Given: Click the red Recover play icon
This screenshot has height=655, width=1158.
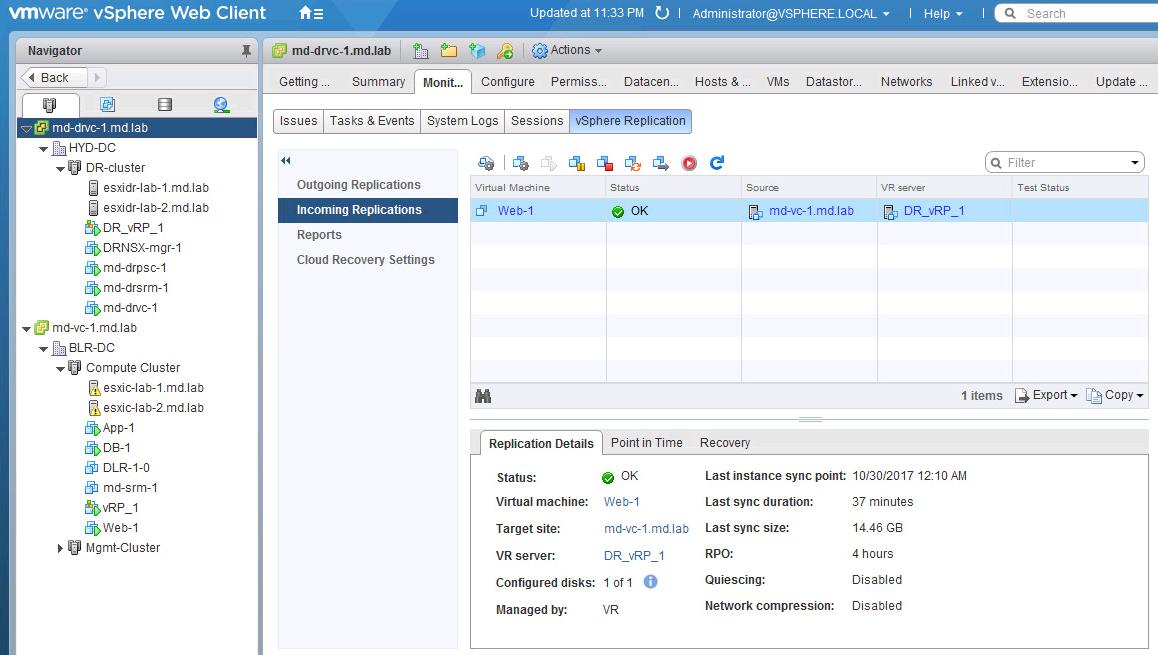Looking at the screenshot, I should [x=689, y=163].
